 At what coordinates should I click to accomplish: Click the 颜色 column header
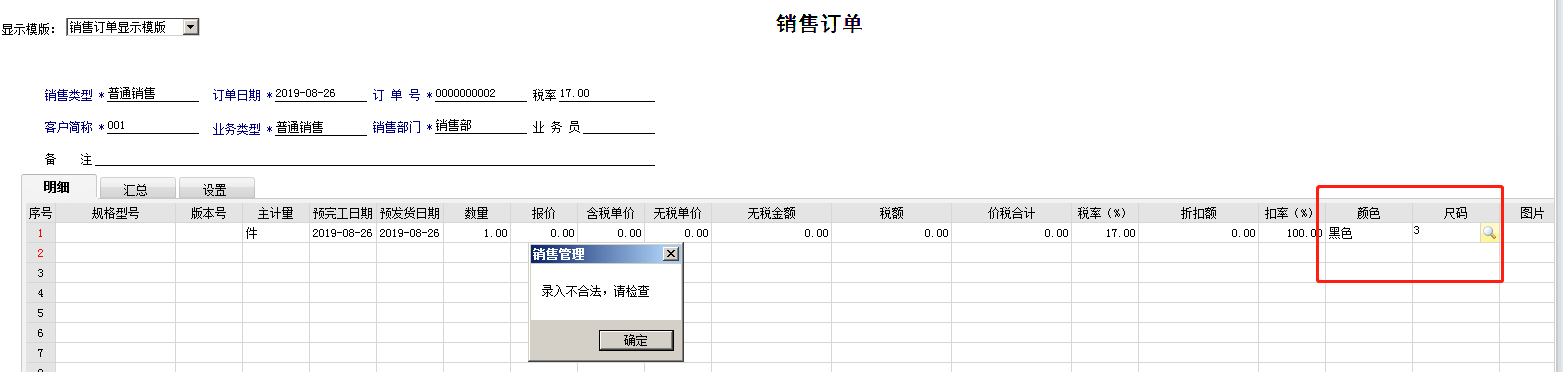1368,213
